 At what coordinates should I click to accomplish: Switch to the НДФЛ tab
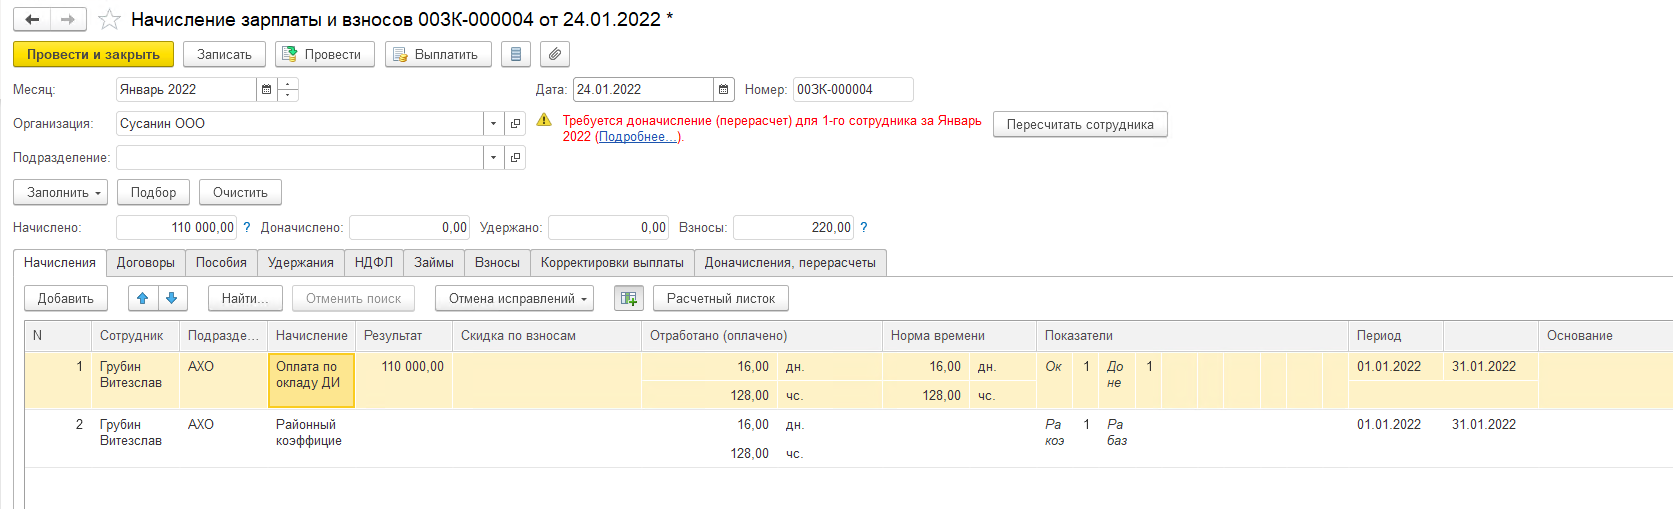(373, 263)
